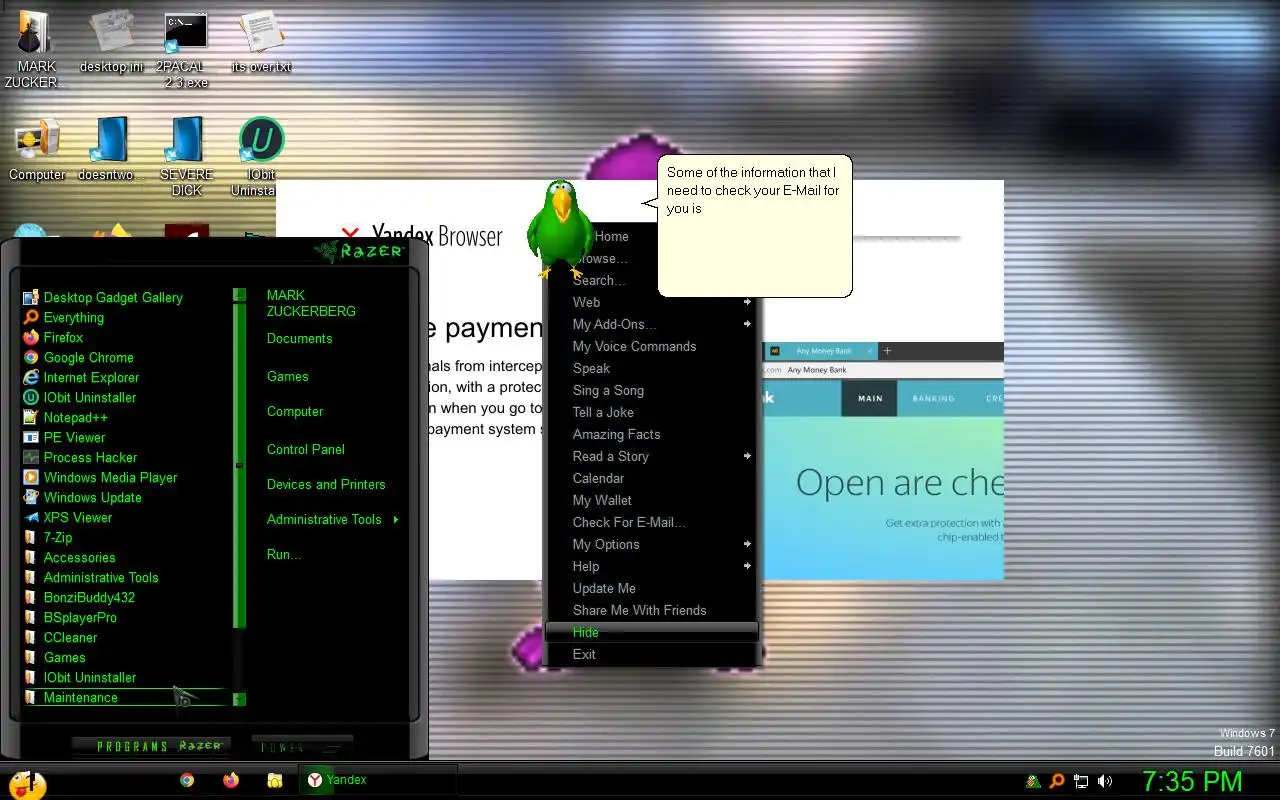
Task: Click start menu scrollbar down arrow
Action: pyautogui.click(x=239, y=699)
